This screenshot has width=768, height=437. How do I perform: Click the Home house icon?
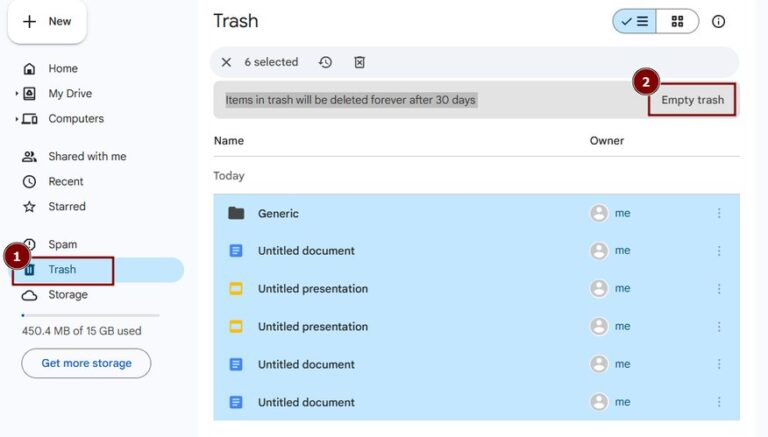[x=29, y=69]
